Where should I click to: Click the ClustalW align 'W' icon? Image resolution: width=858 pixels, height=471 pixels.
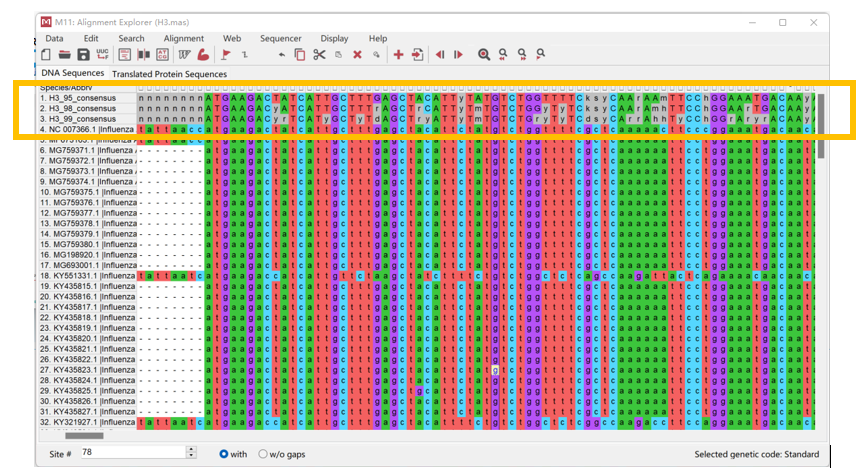(x=185, y=54)
